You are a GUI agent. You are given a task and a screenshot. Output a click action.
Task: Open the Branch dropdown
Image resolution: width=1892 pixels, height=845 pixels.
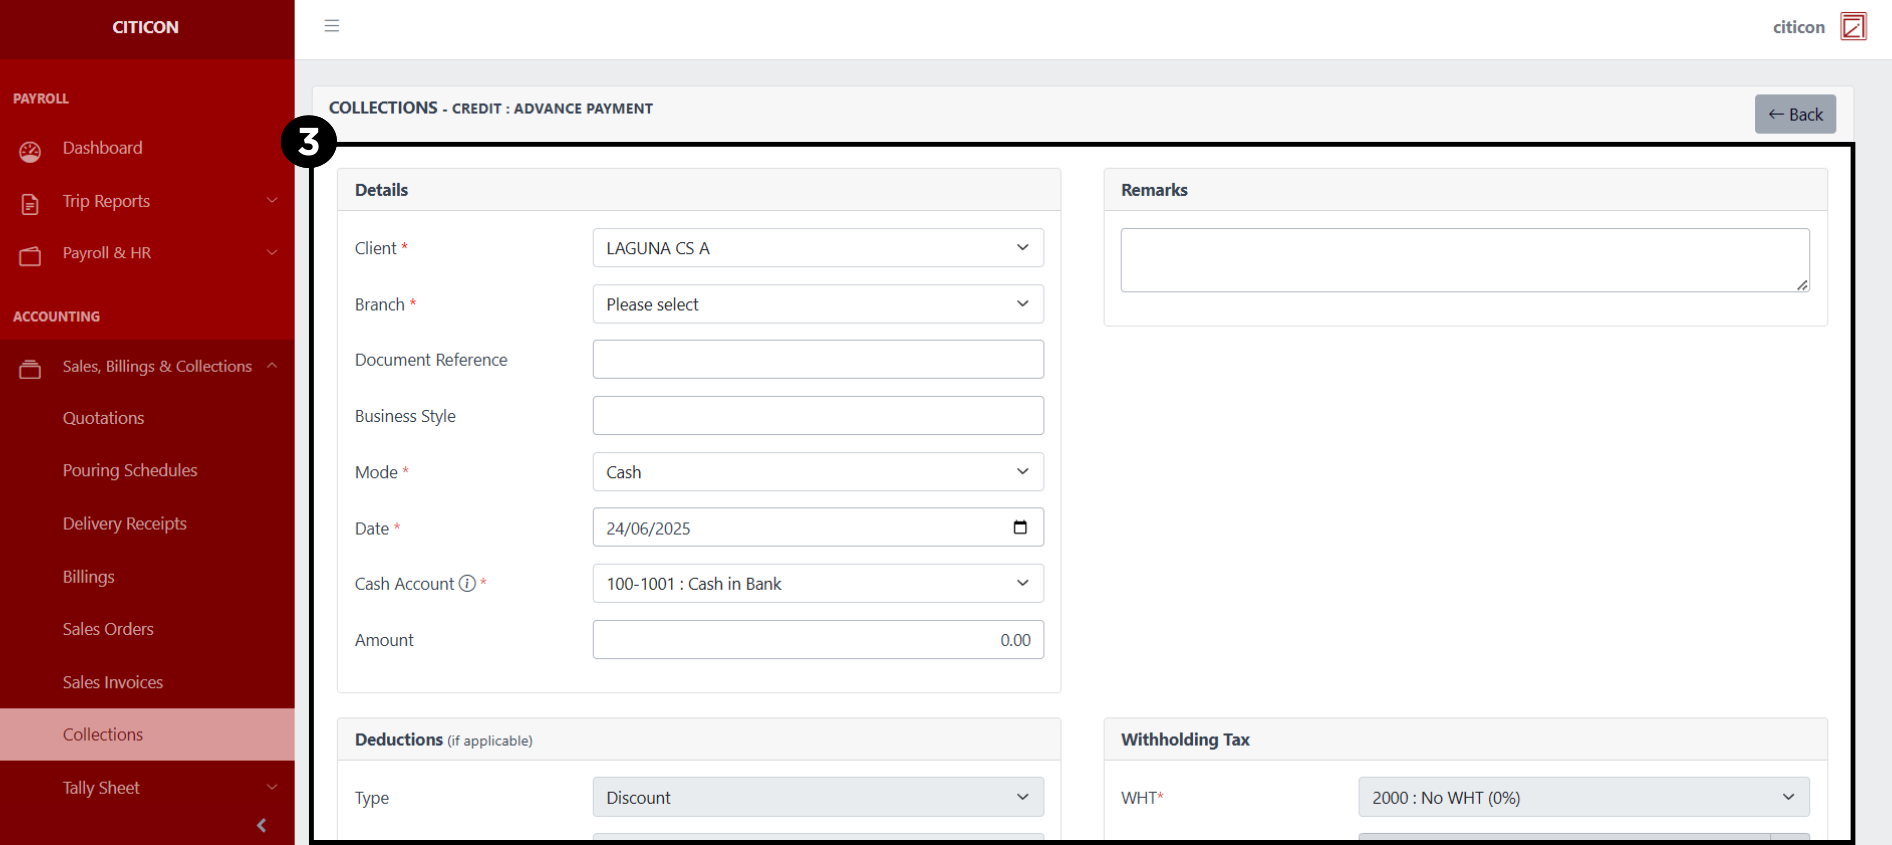817,304
